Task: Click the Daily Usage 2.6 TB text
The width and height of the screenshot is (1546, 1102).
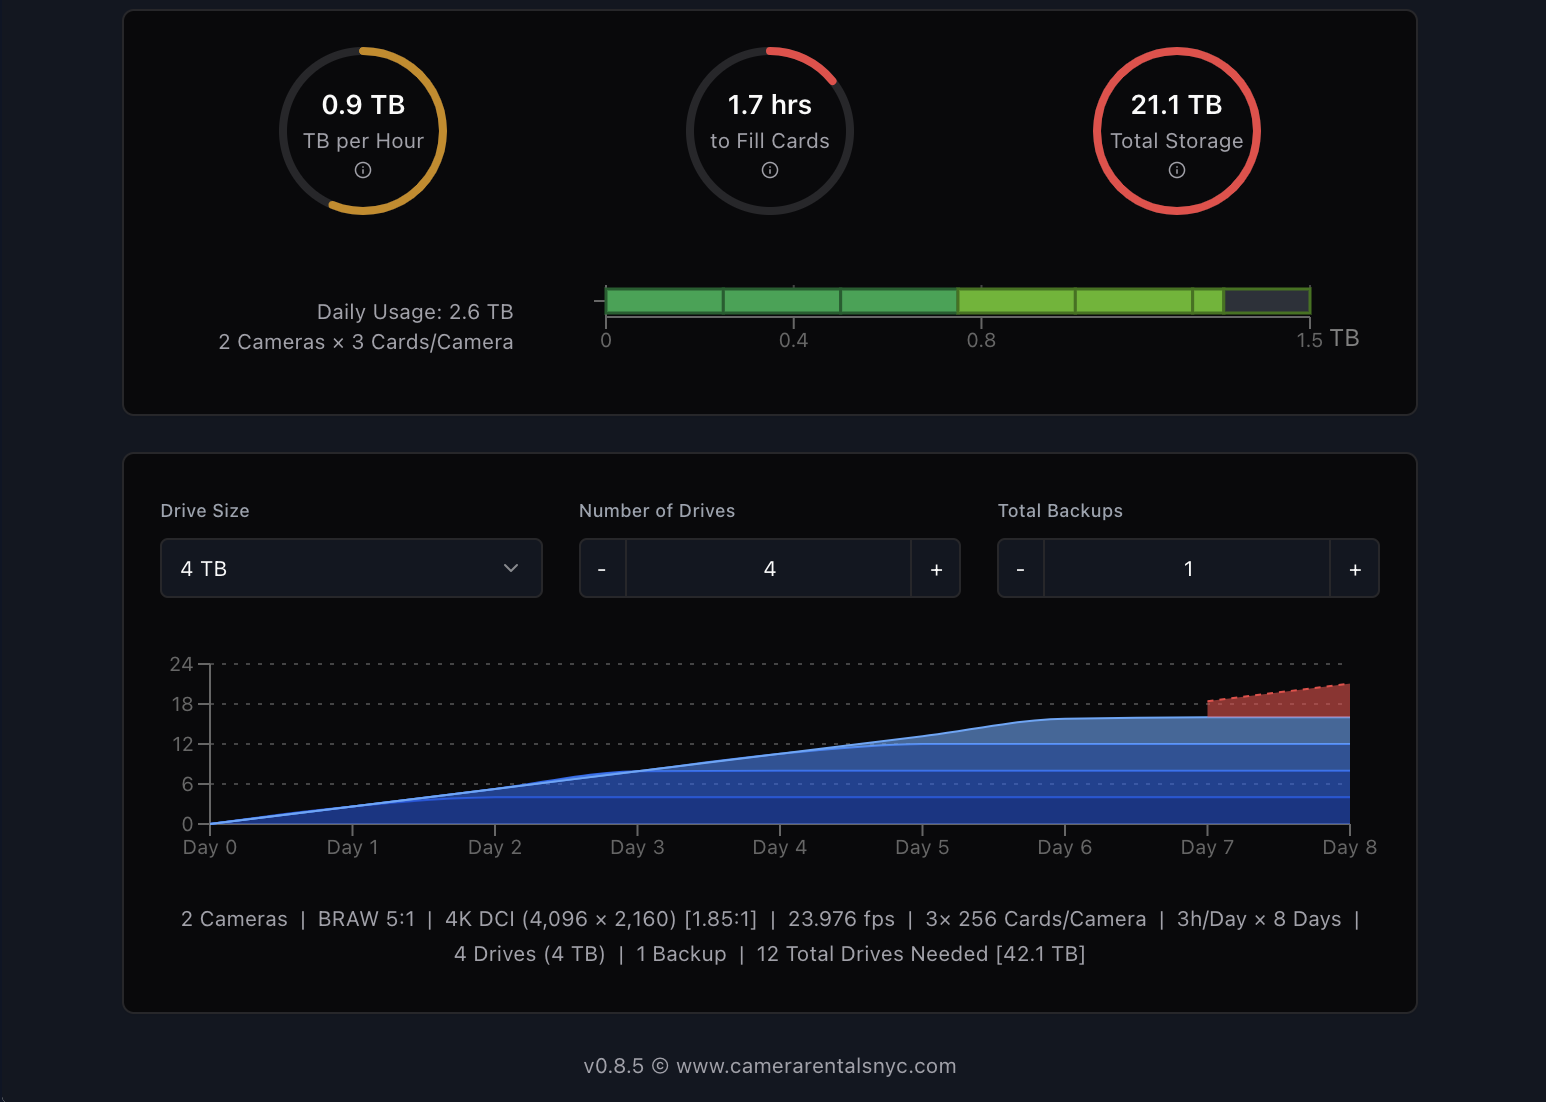Action: coord(414,311)
